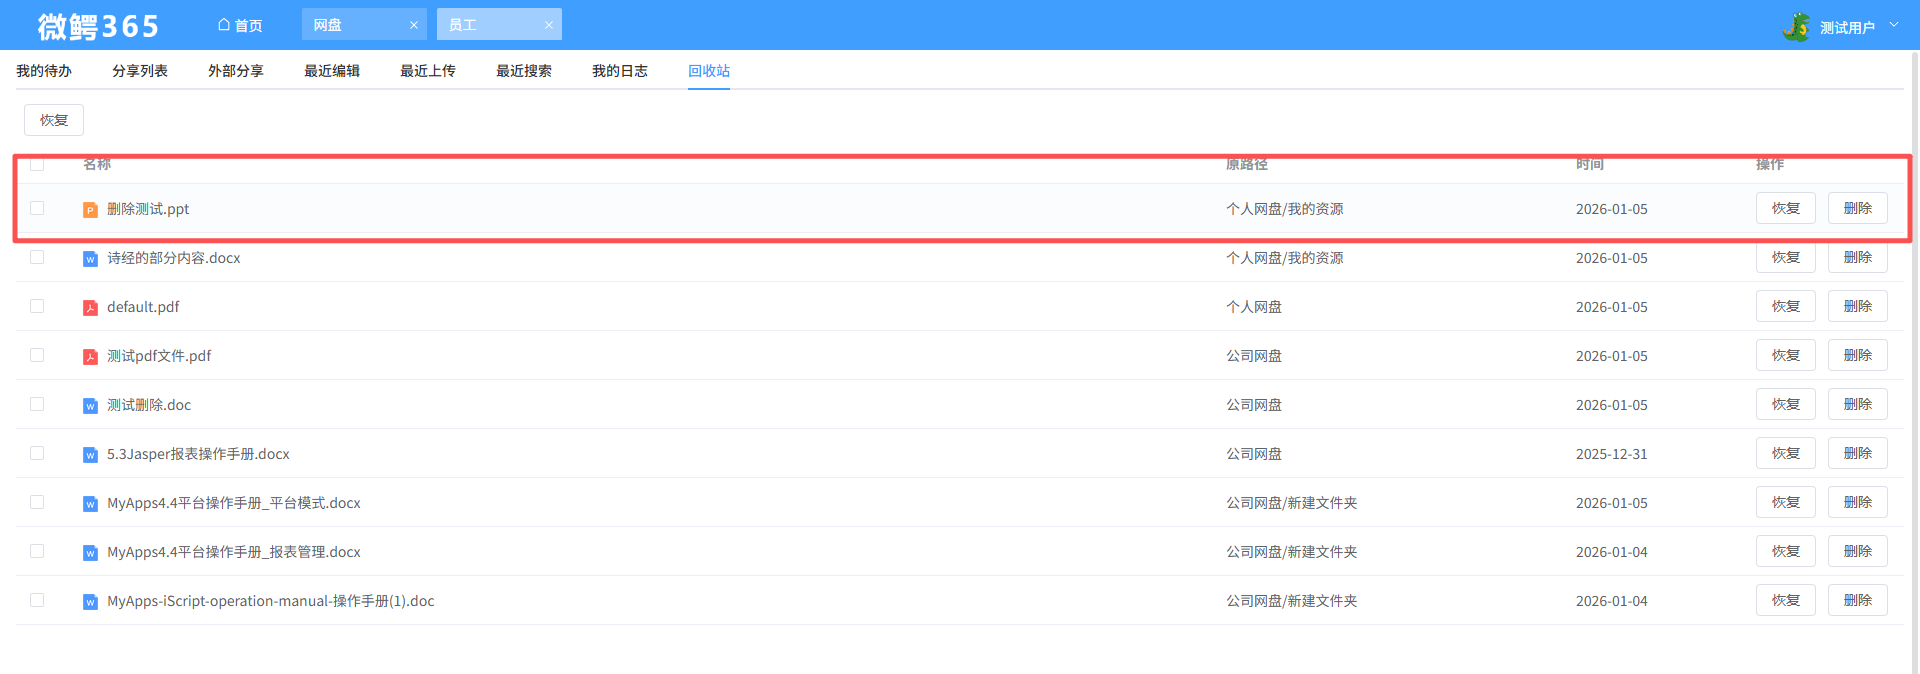
Task: Click the file name 删除测试.ppt
Action: 148,209
